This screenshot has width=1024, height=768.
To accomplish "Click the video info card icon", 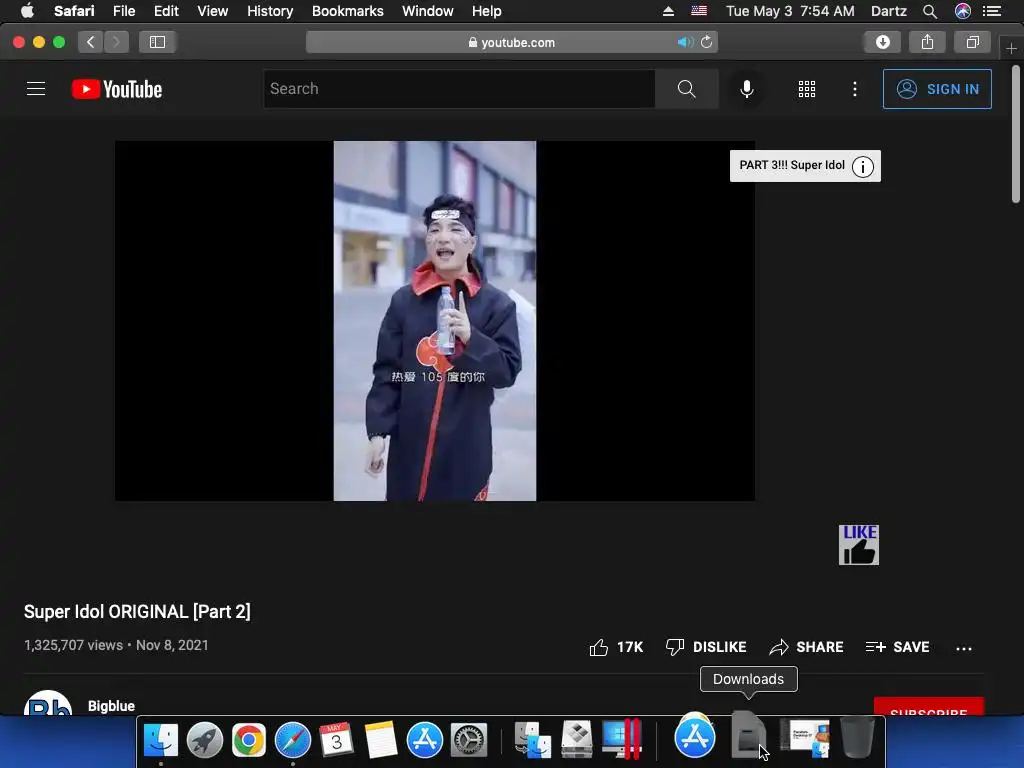I will click(863, 167).
